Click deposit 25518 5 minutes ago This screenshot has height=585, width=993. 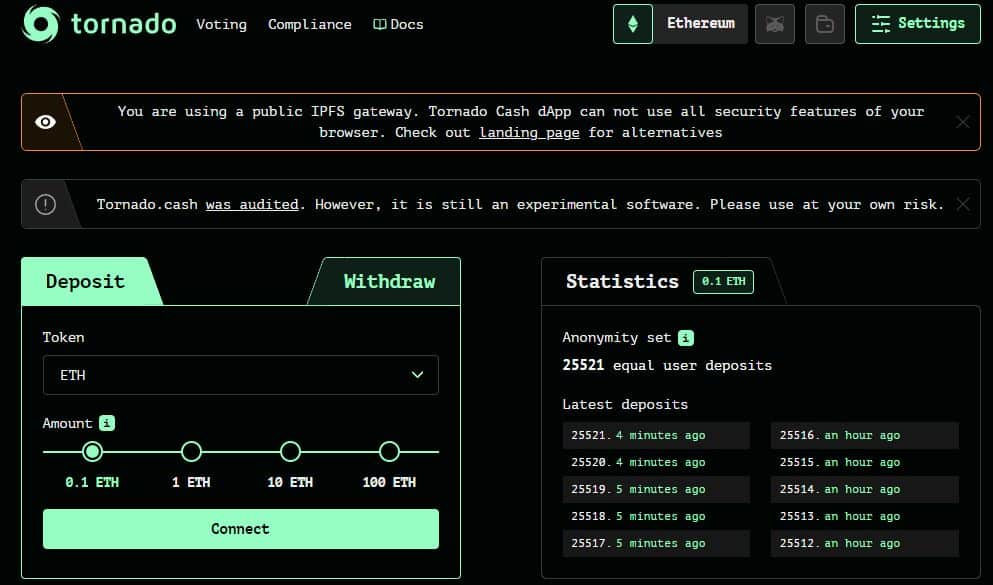[656, 517]
